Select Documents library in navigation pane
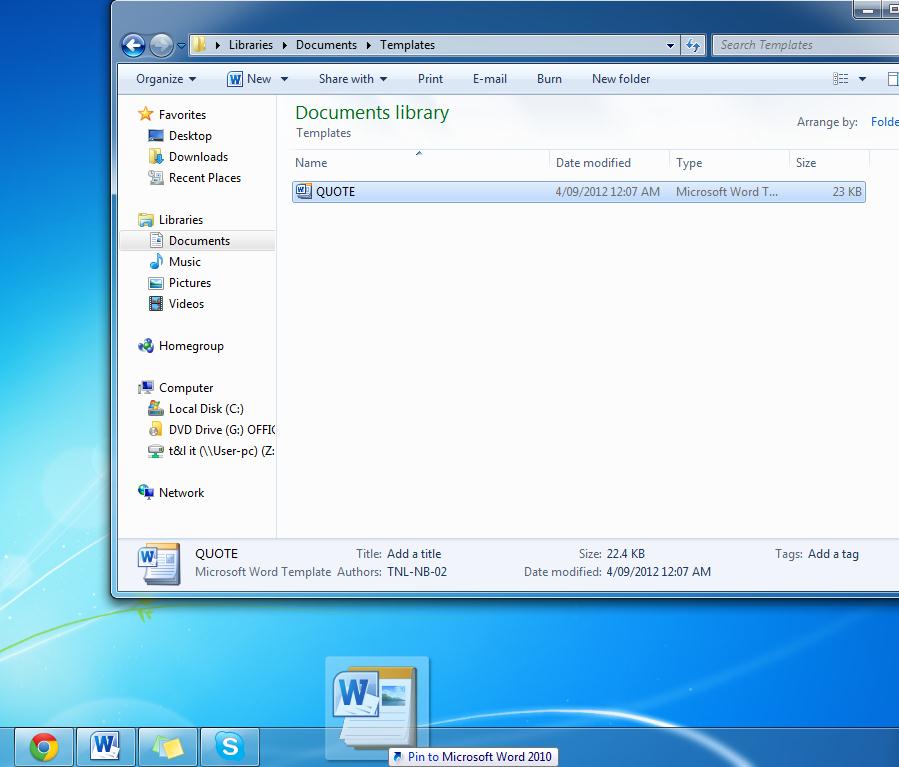Image resolution: width=899 pixels, height=767 pixels. 199,241
